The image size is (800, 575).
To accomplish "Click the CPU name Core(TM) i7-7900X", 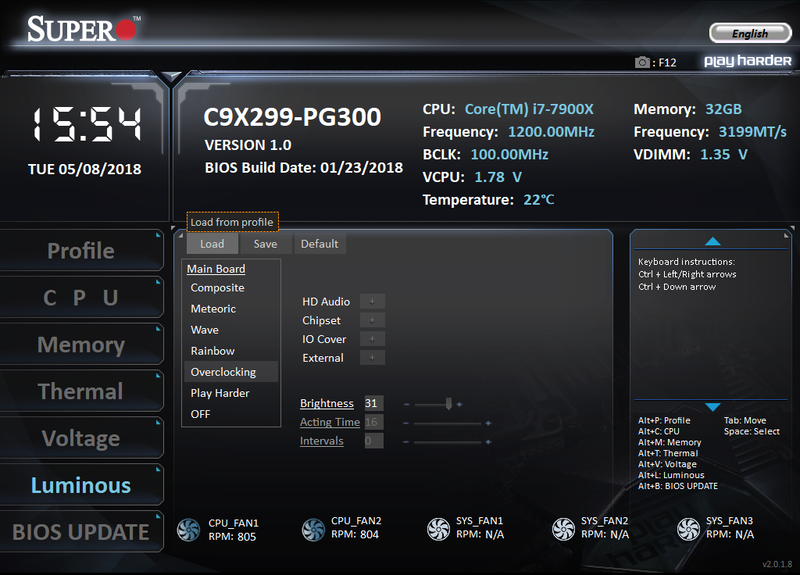I will point(529,109).
